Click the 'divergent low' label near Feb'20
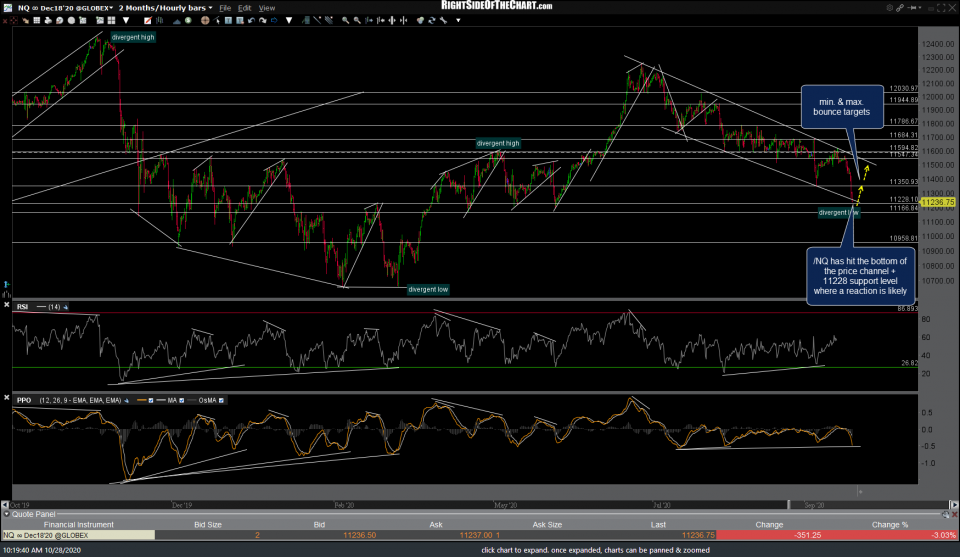Screen dimensions: 960x557 coord(428,290)
